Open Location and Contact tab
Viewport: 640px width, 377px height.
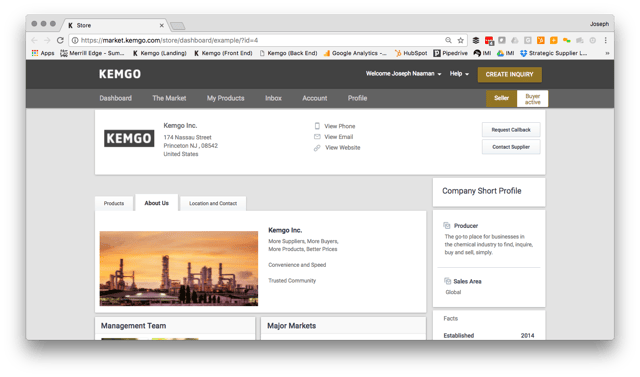213,203
